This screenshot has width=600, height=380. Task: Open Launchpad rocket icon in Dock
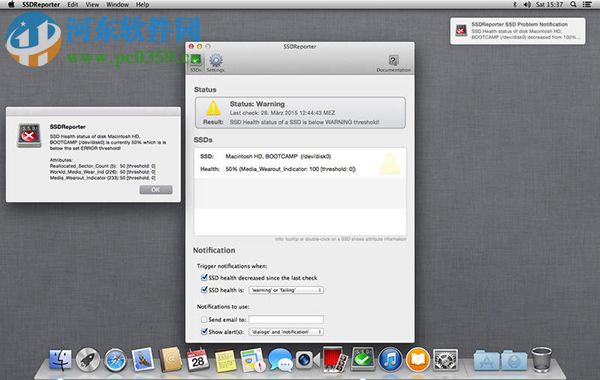click(88, 360)
